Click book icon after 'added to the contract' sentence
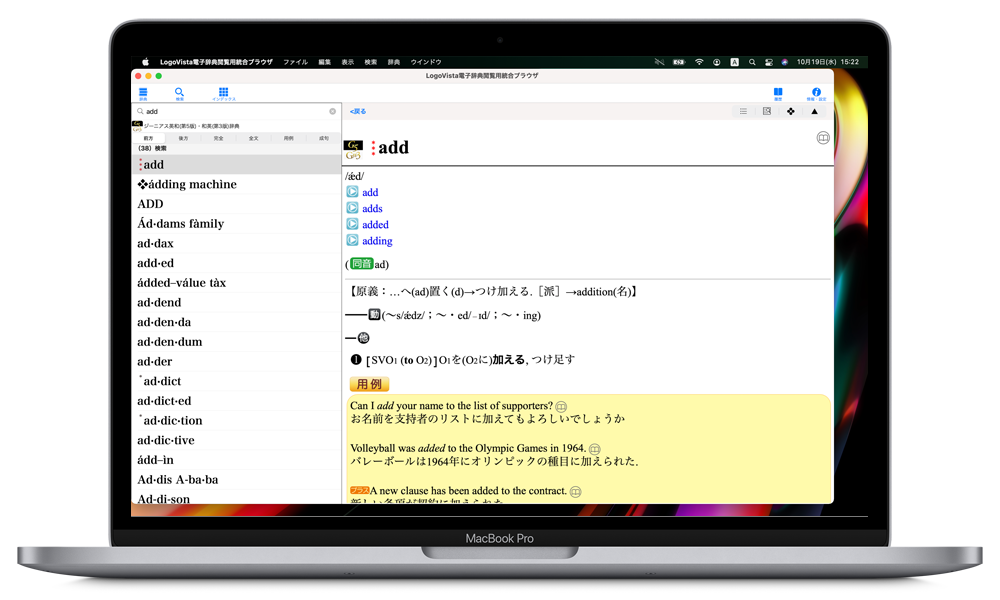The width and height of the screenshot is (1000, 600). tap(575, 492)
